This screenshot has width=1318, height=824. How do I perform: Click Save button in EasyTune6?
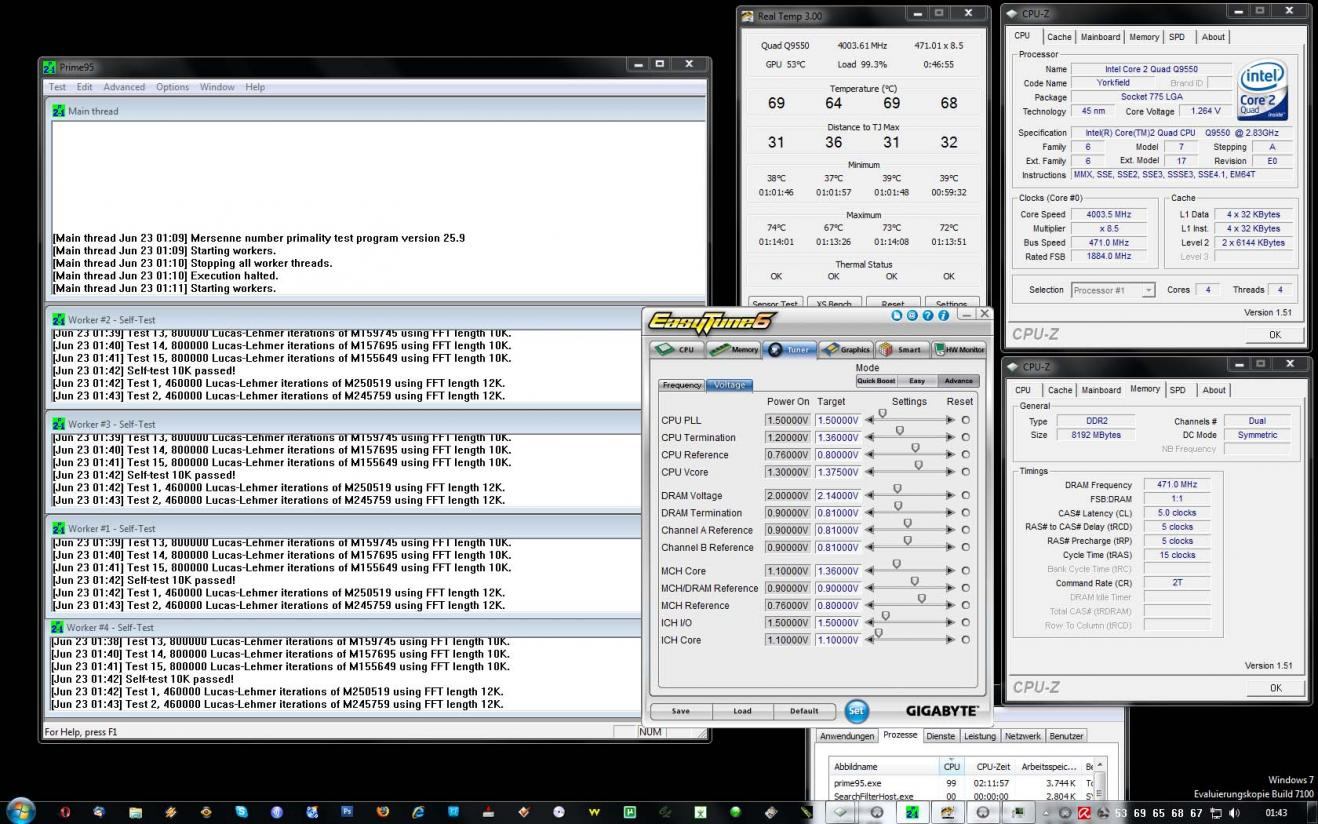(x=681, y=711)
